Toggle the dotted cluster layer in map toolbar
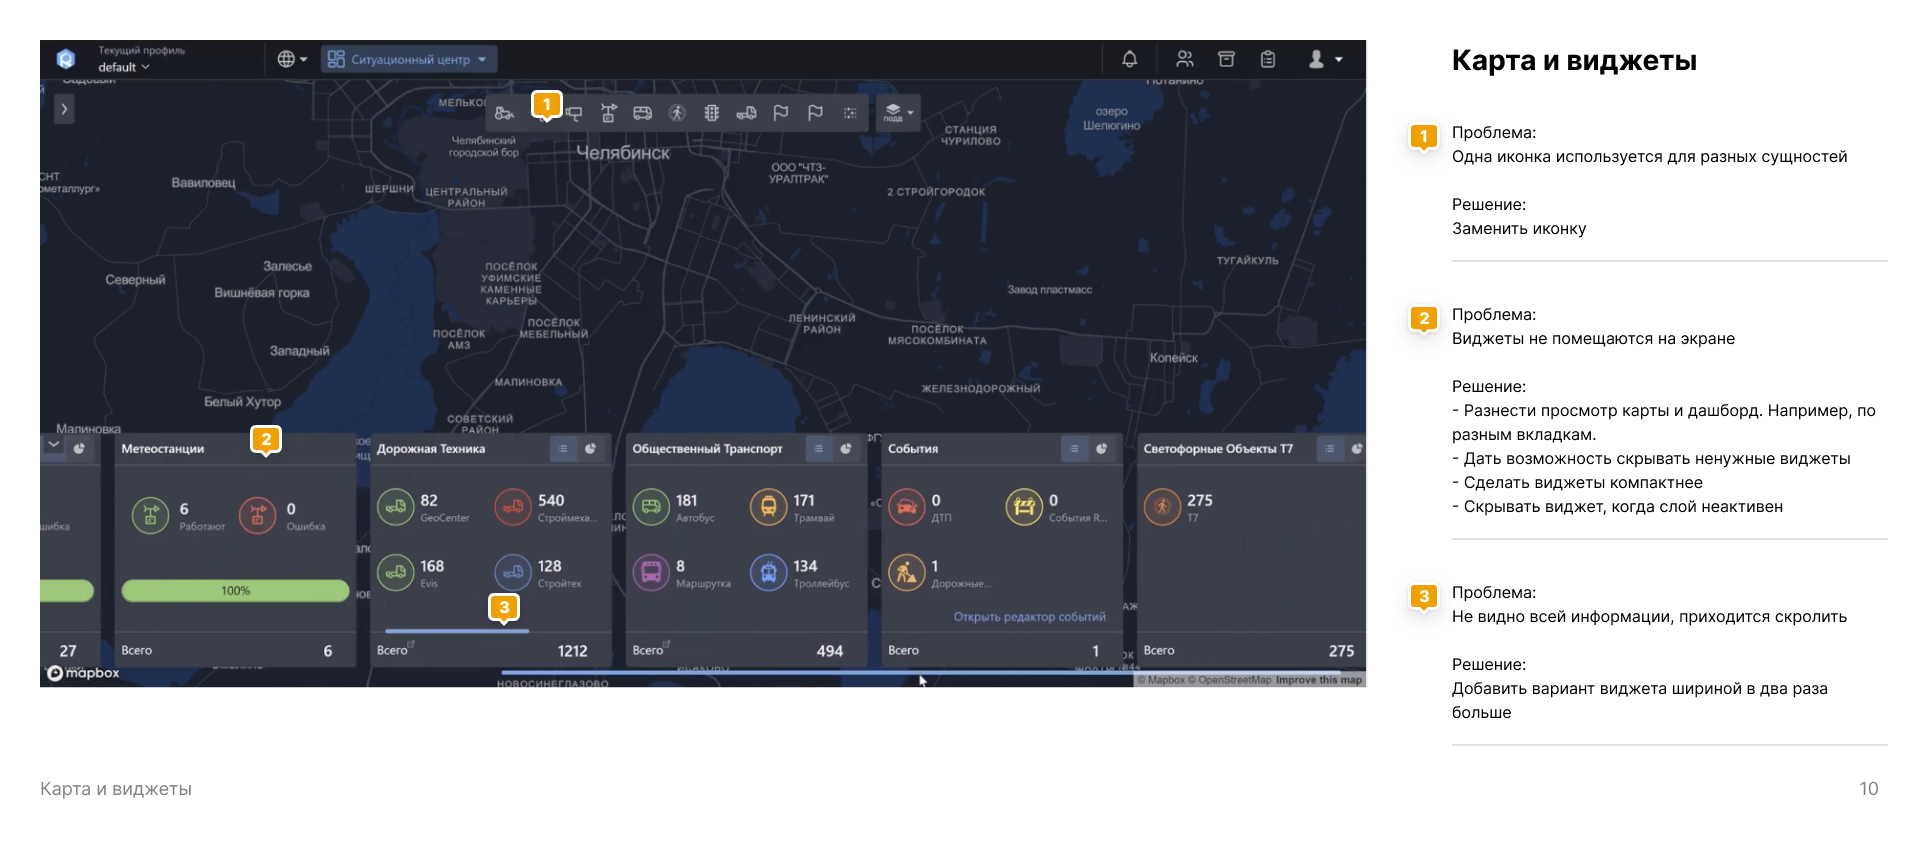1920x842 pixels. [850, 113]
